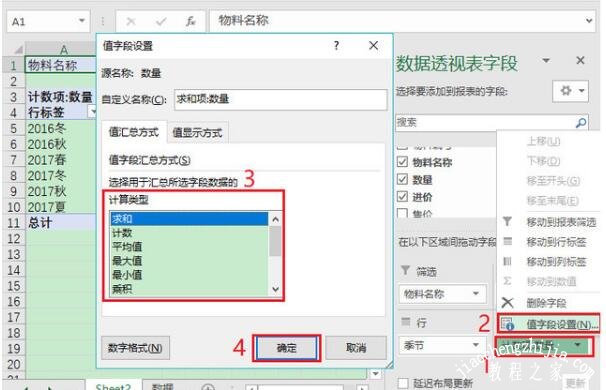The image size is (606, 390).
Task: Toggle the 进价 field checkbox
Action: click(x=402, y=196)
